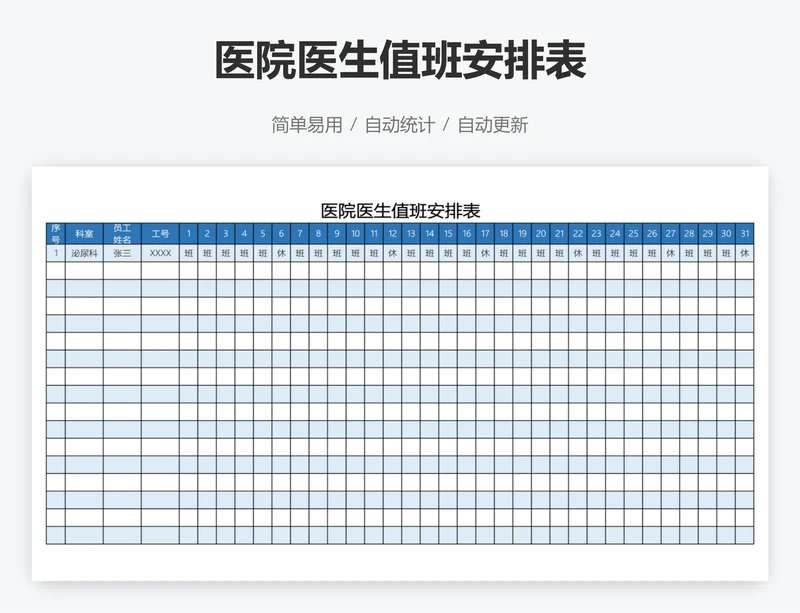The image size is (800, 613).
Task: Click the day 30 column header
Action: (x=726, y=234)
